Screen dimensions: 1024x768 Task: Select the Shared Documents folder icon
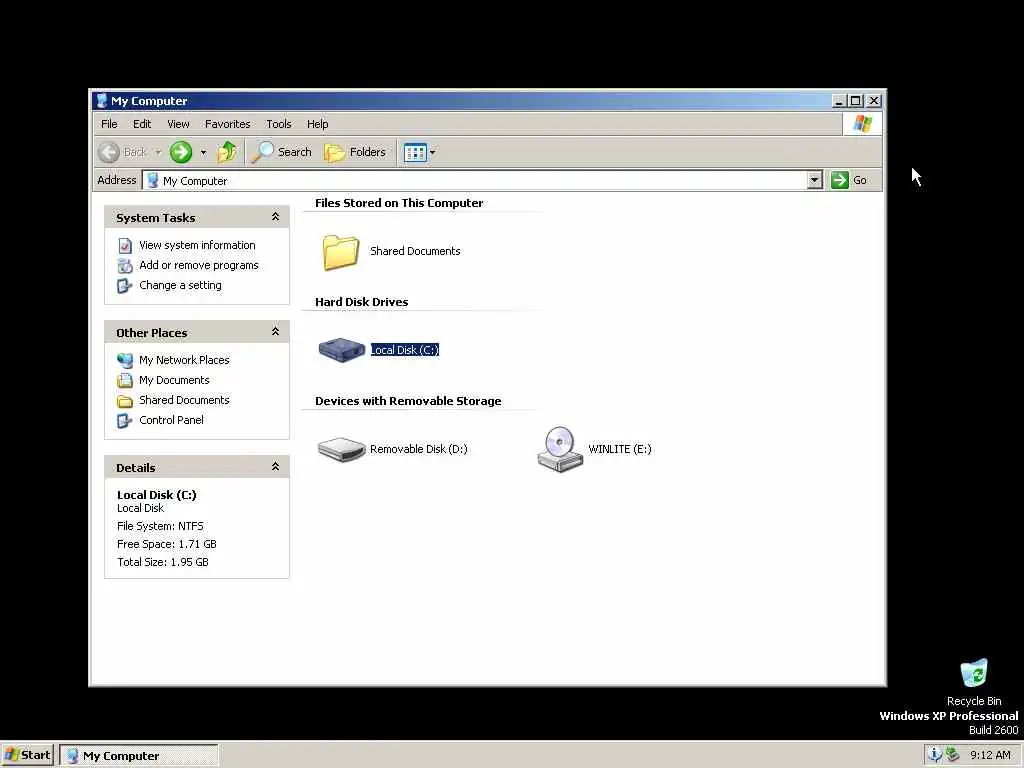click(340, 251)
